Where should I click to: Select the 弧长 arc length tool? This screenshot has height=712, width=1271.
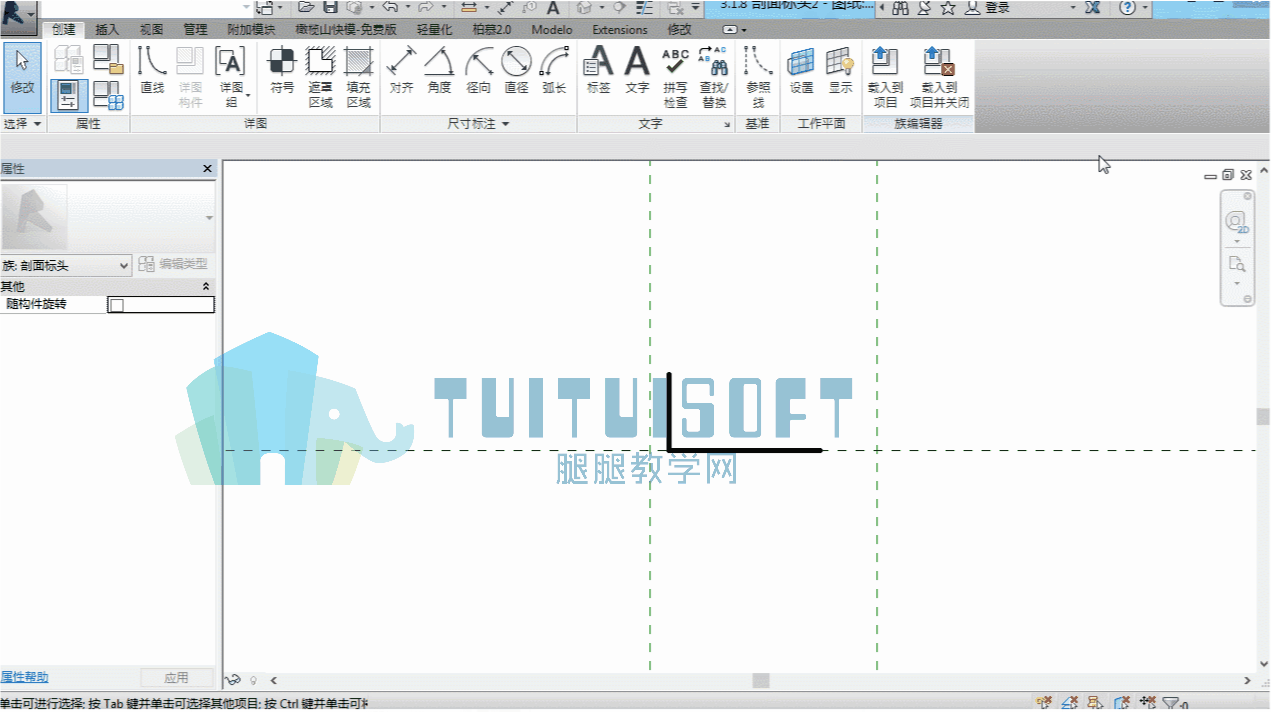[554, 70]
